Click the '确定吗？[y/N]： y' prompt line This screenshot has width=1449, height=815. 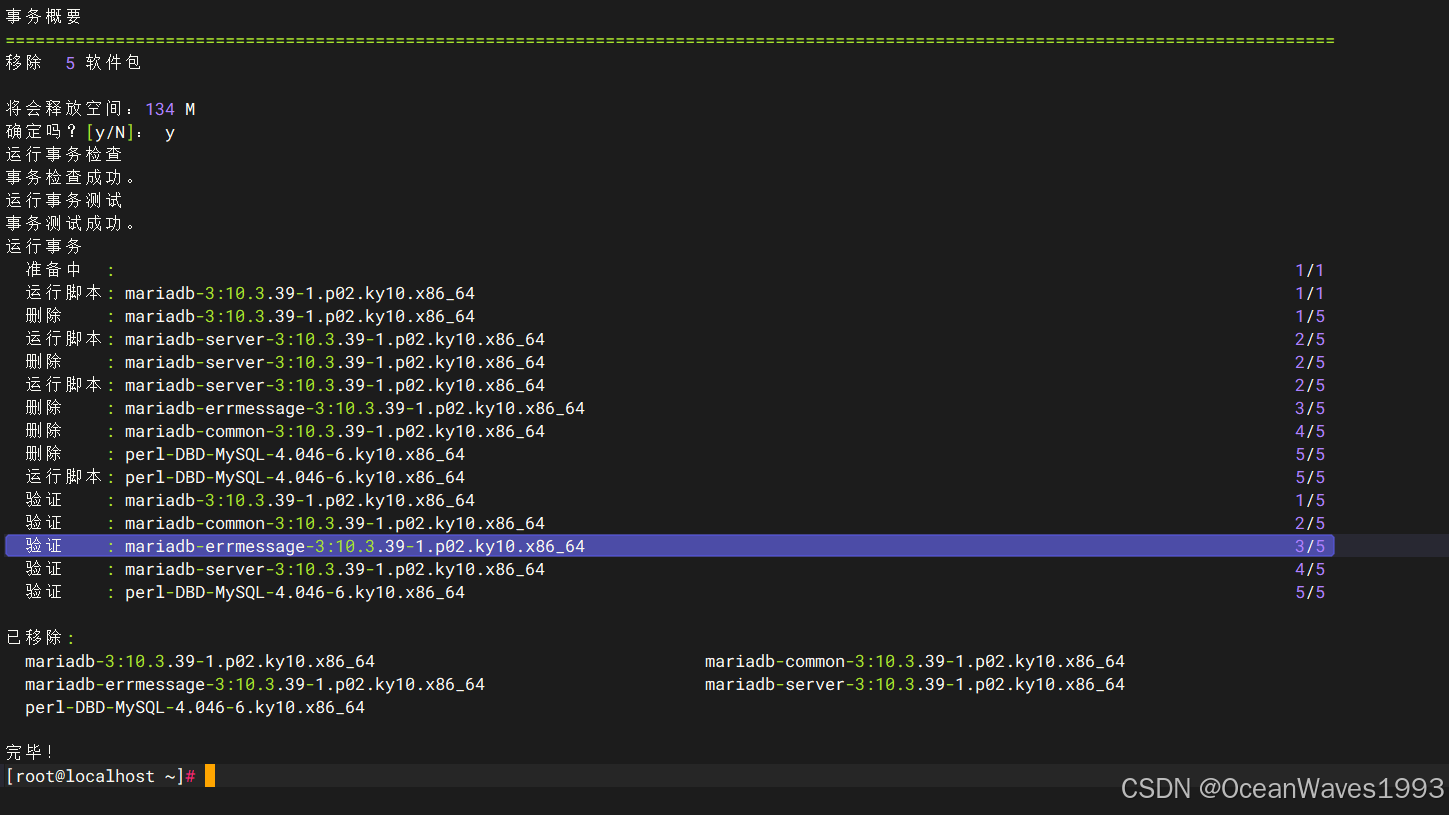[x=90, y=131]
